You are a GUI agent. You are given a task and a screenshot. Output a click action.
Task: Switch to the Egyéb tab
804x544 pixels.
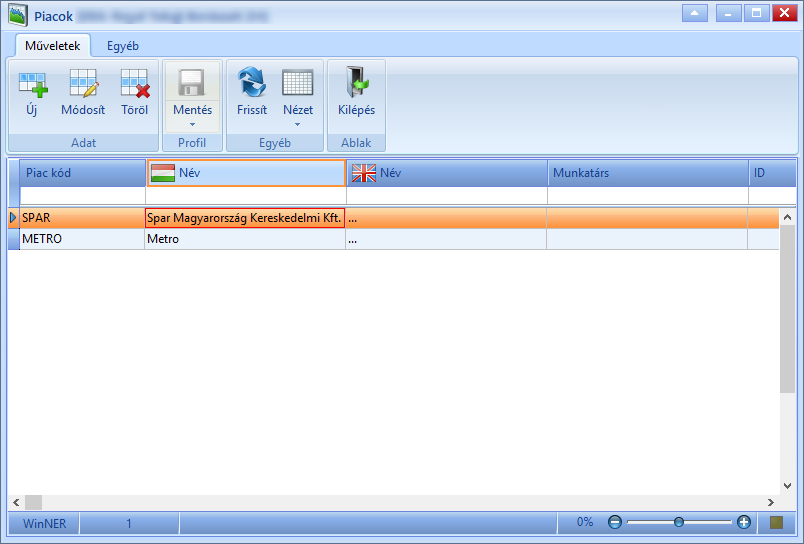click(123, 46)
